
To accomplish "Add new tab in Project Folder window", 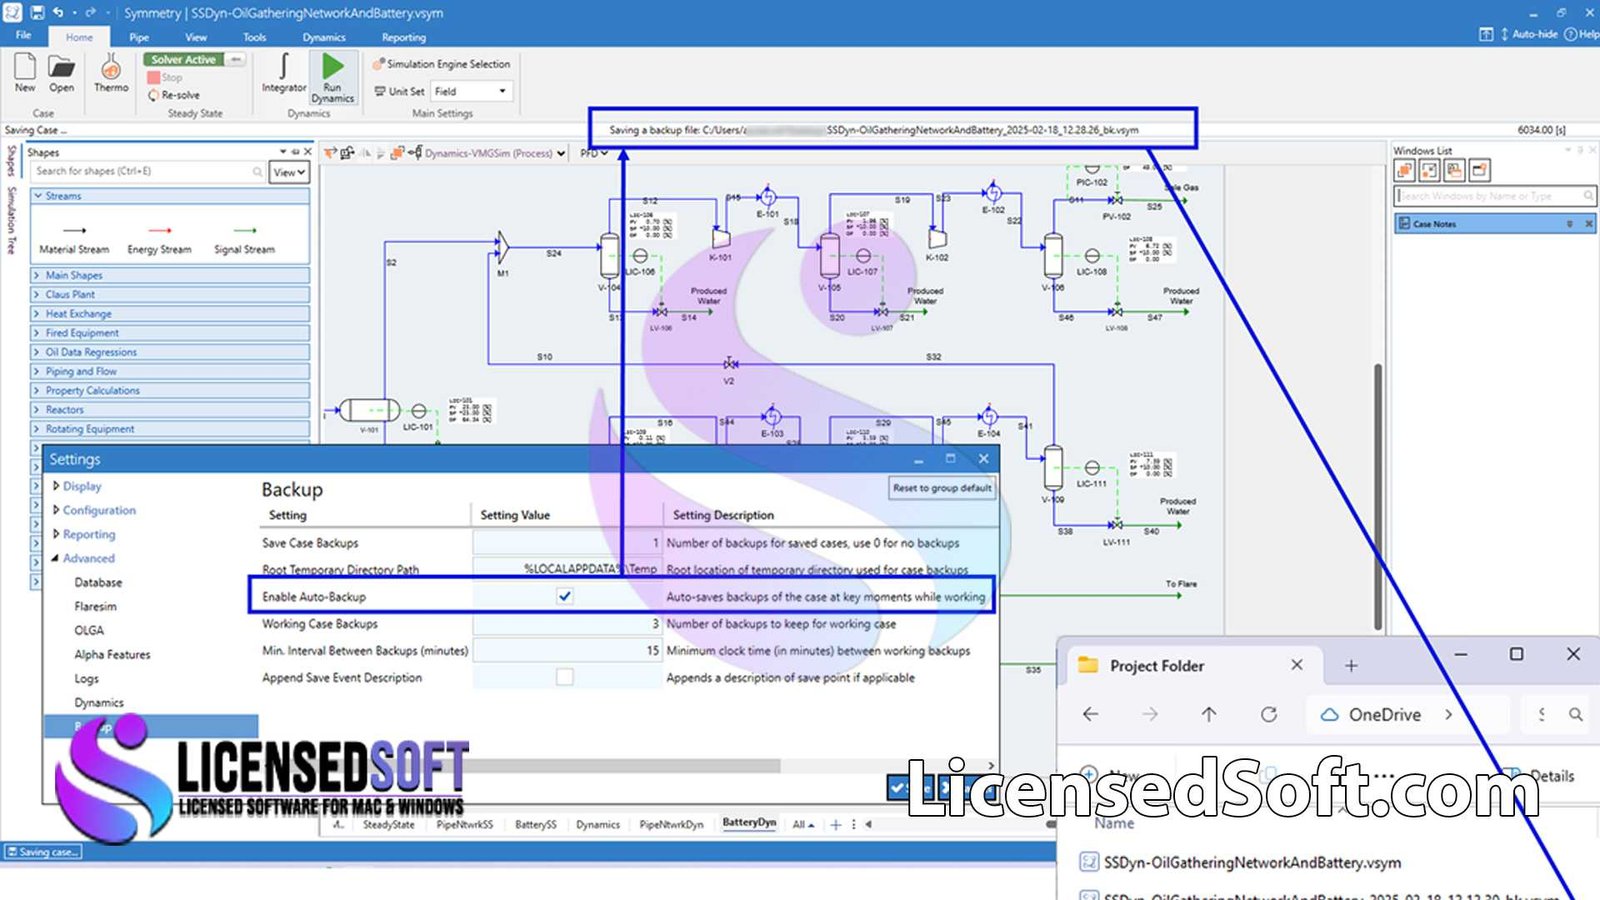I will [1351, 665].
